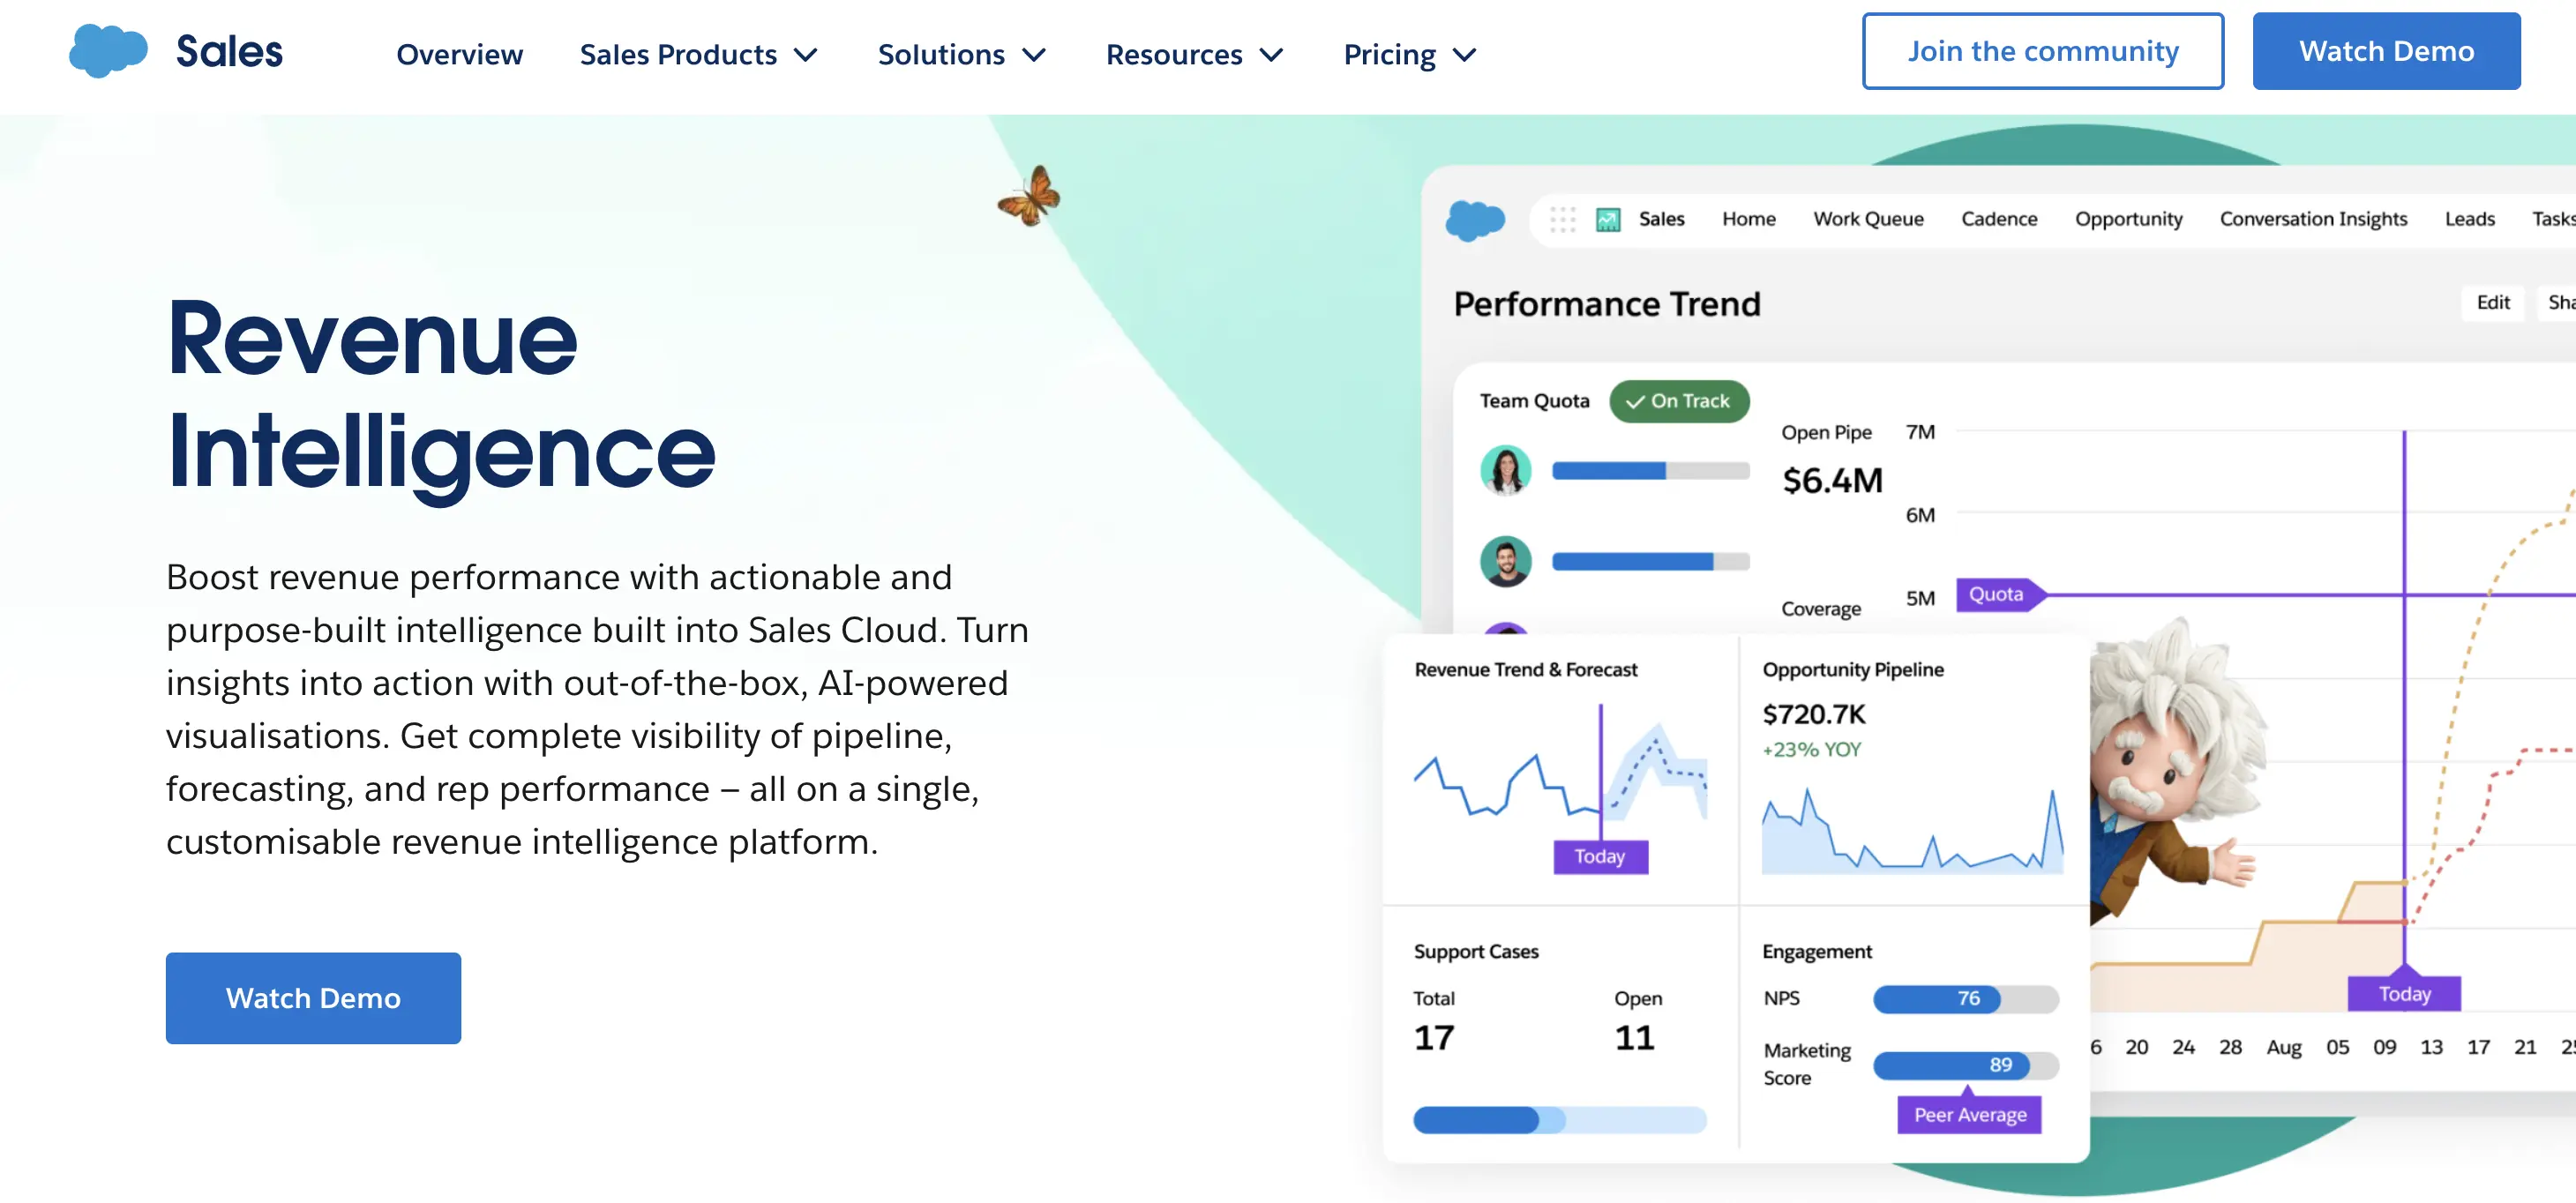
Task: Expand the Resources chevron arrow
Action: 1271,55
